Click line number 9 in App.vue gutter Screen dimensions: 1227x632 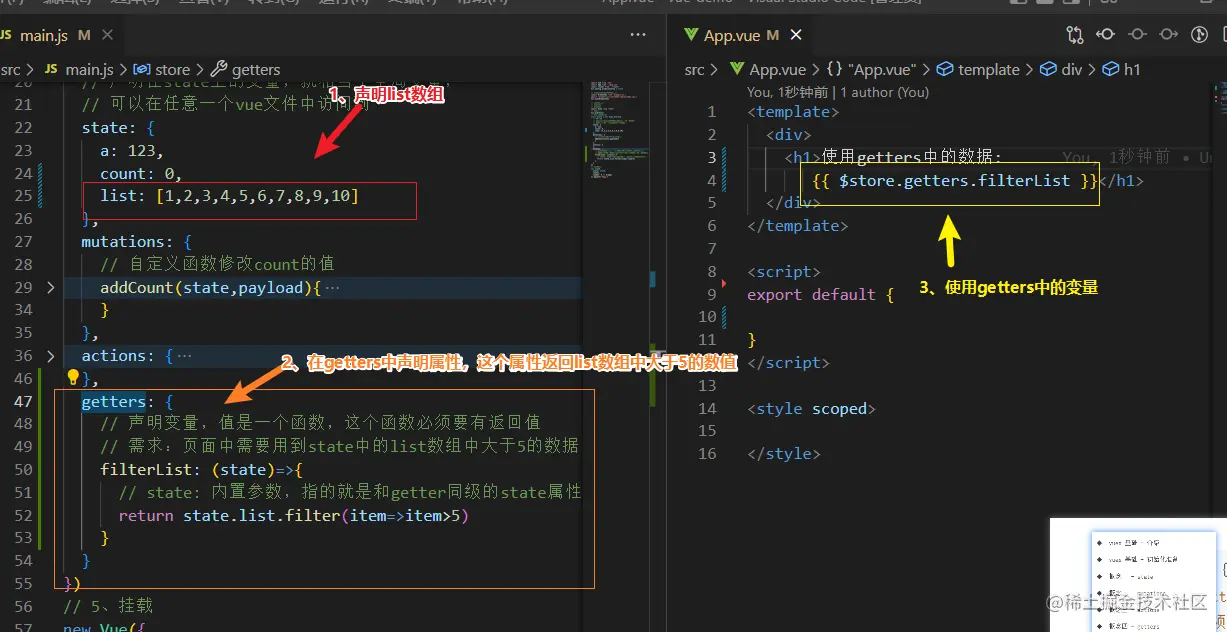(711, 295)
